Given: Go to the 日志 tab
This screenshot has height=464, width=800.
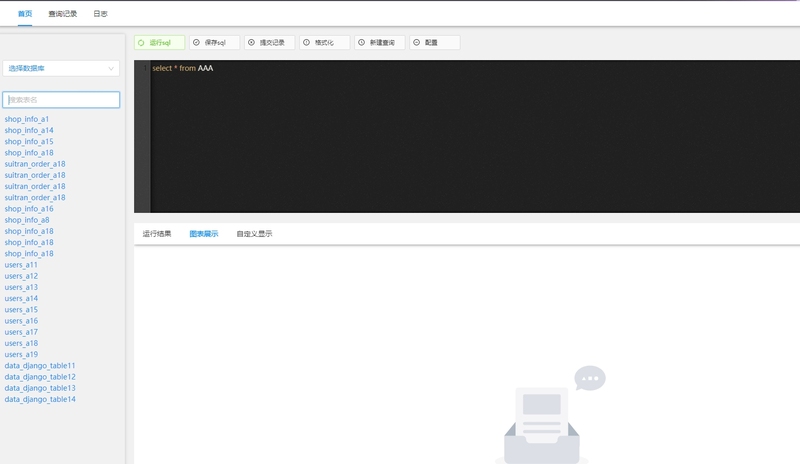Looking at the screenshot, I should (x=100, y=14).
